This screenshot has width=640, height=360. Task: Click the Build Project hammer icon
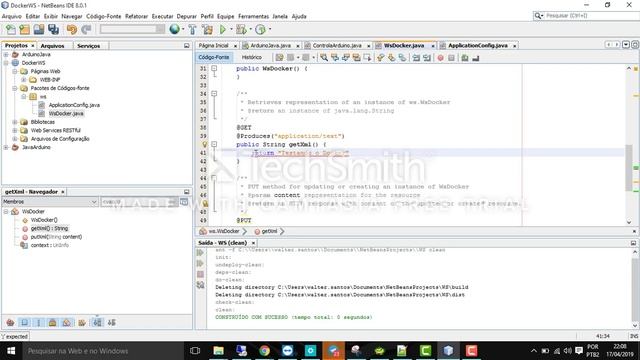coord(192,29)
